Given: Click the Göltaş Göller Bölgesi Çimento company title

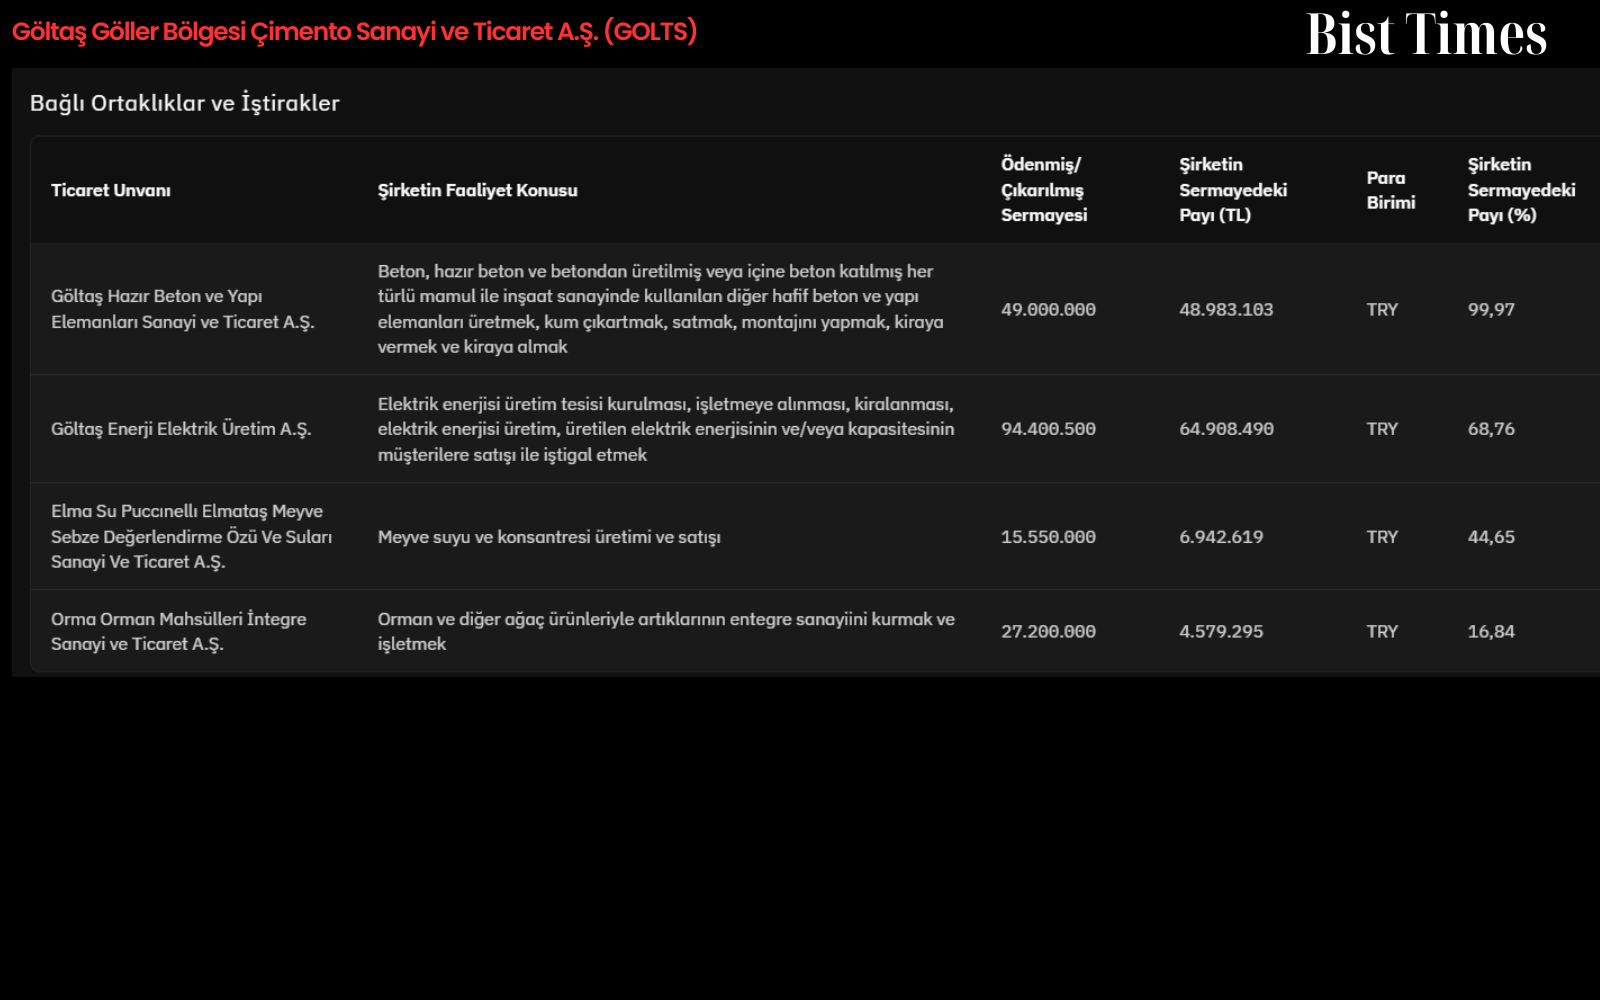Looking at the screenshot, I should coord(354,32).
